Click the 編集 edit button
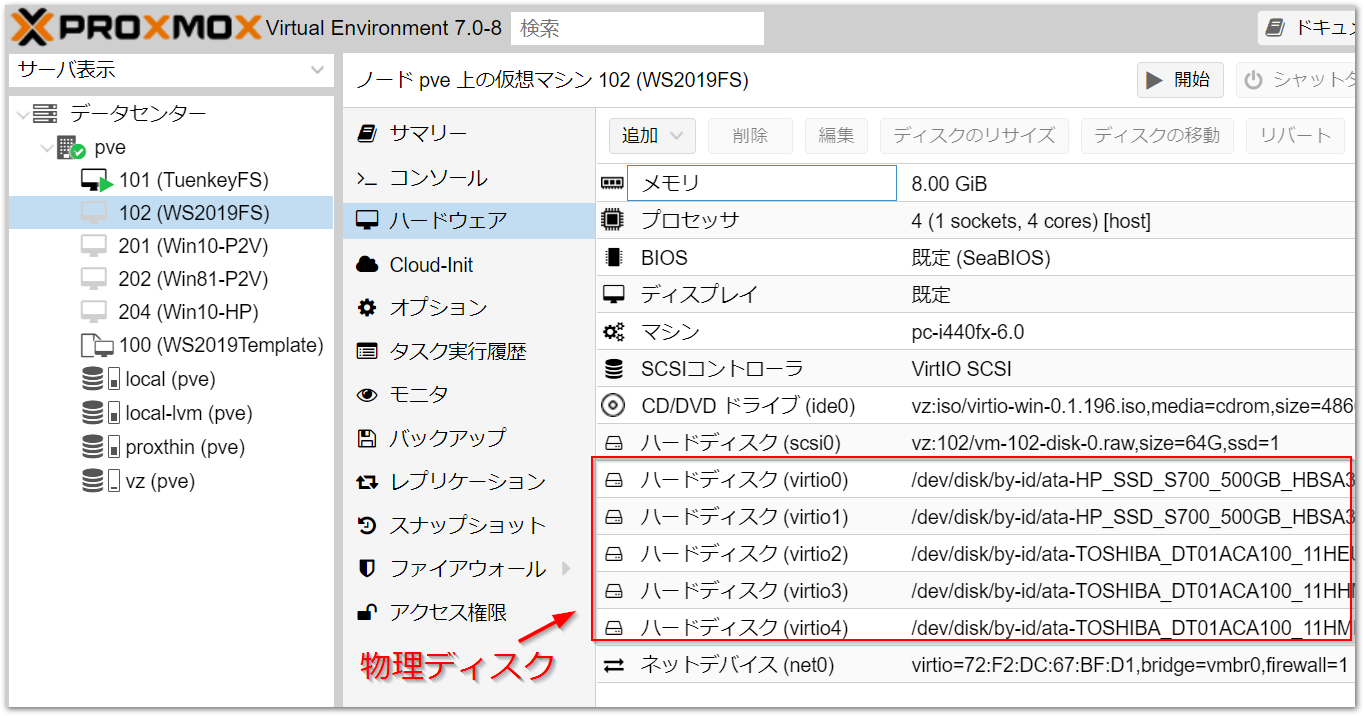 (x=837, y=136)
